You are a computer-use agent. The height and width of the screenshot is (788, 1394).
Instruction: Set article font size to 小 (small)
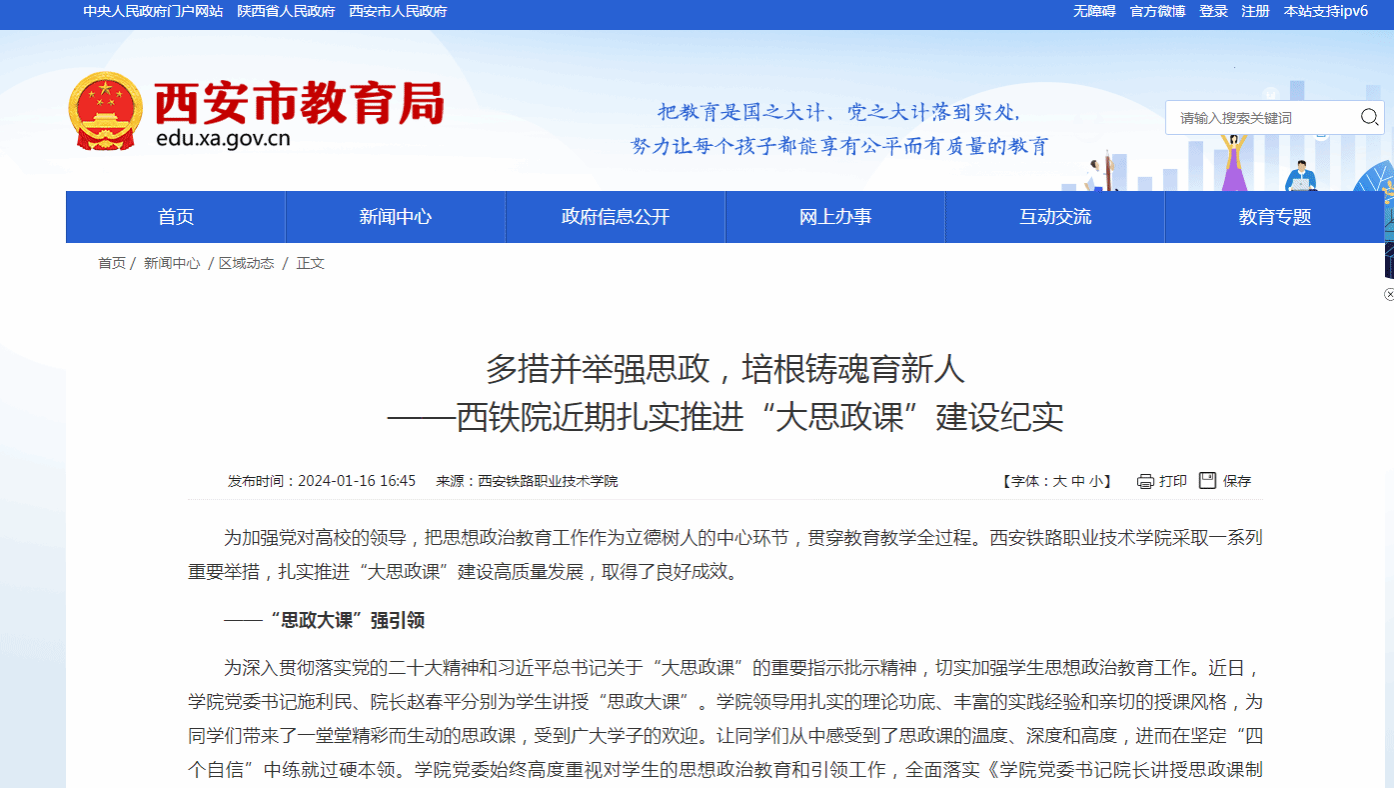pyautogui.click(x=1096, y=481)
